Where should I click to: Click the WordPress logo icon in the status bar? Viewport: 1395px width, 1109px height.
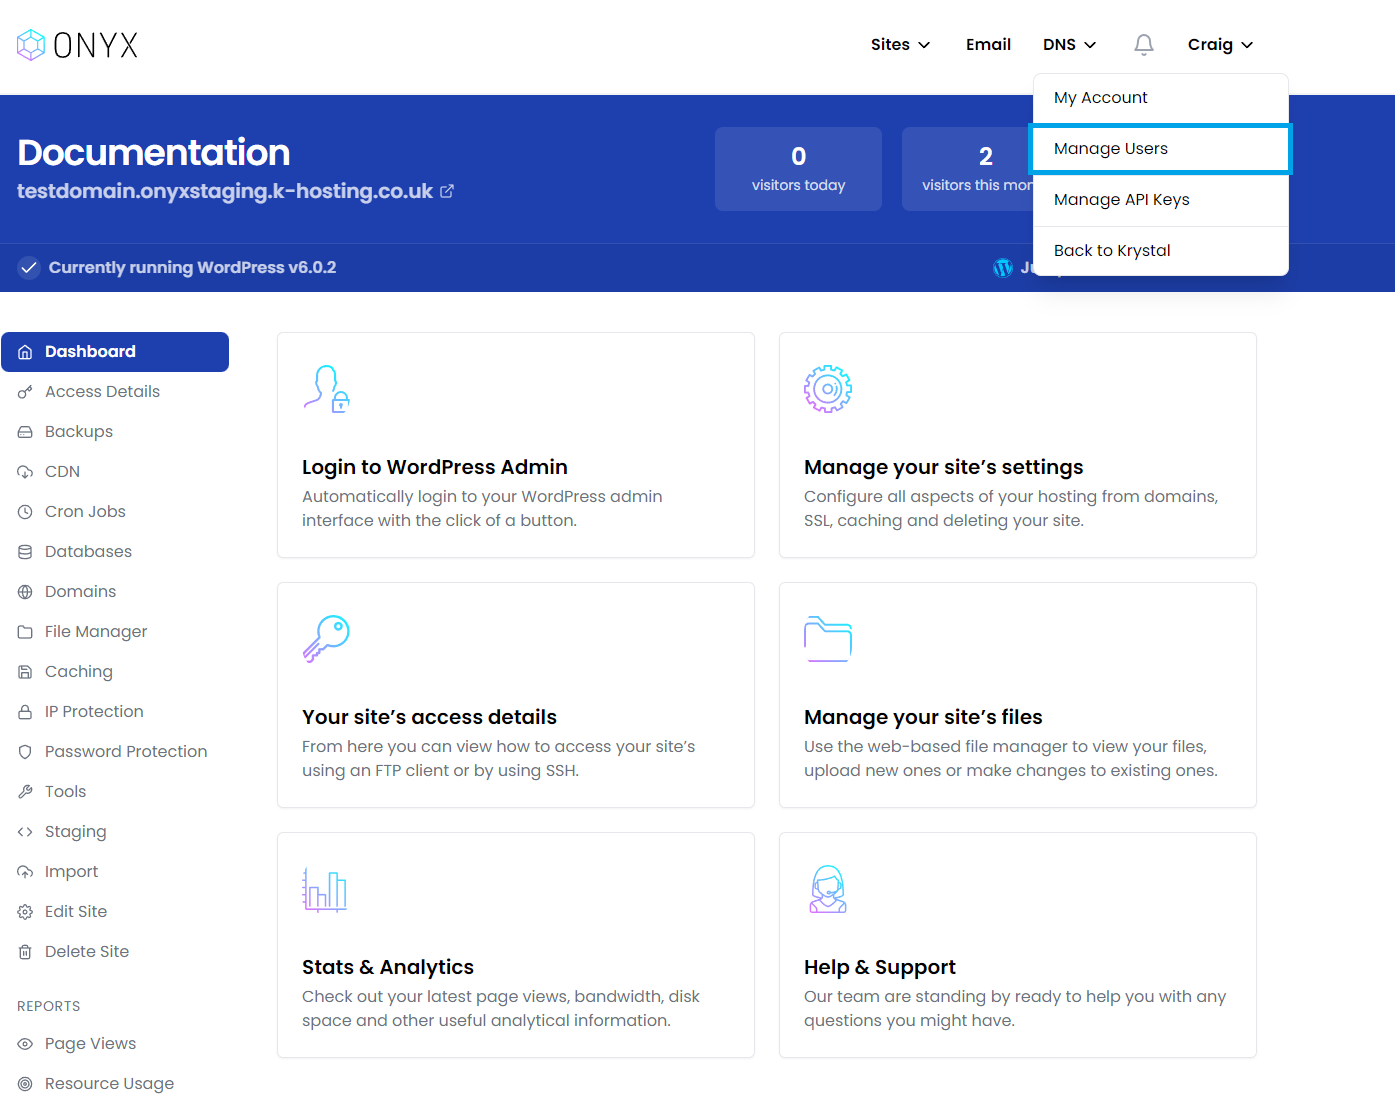[x=1003, y=267]
